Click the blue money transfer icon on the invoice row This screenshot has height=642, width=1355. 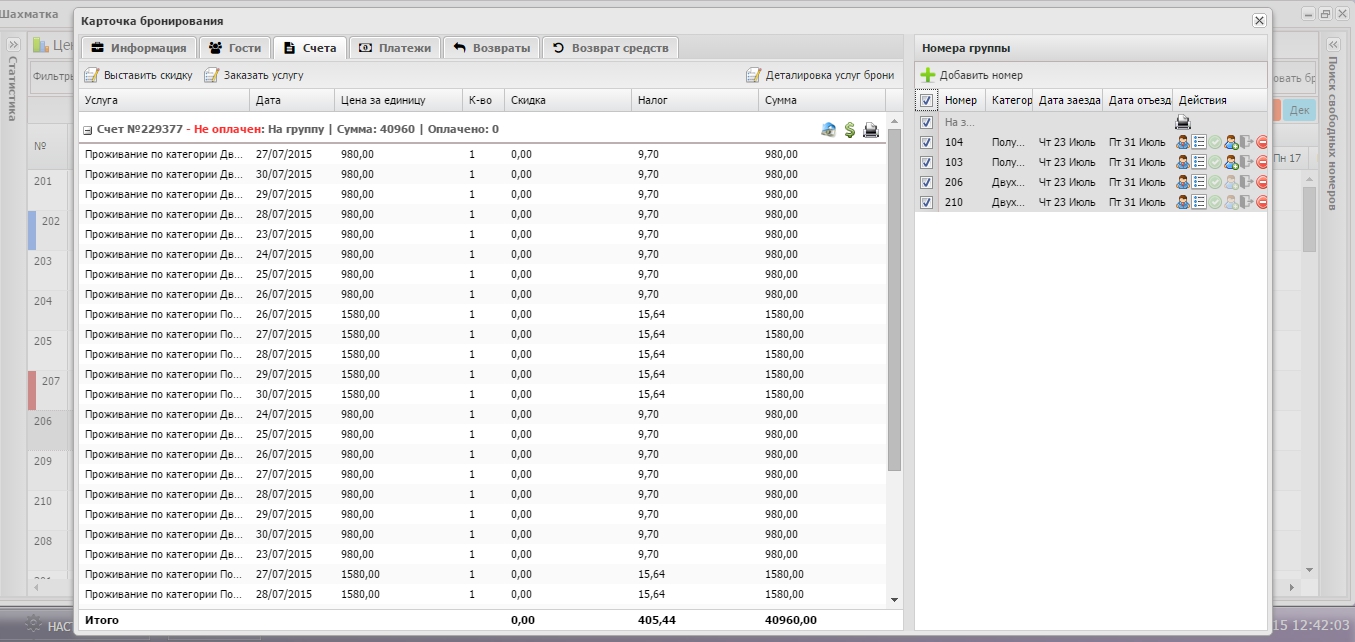point(828,130)
